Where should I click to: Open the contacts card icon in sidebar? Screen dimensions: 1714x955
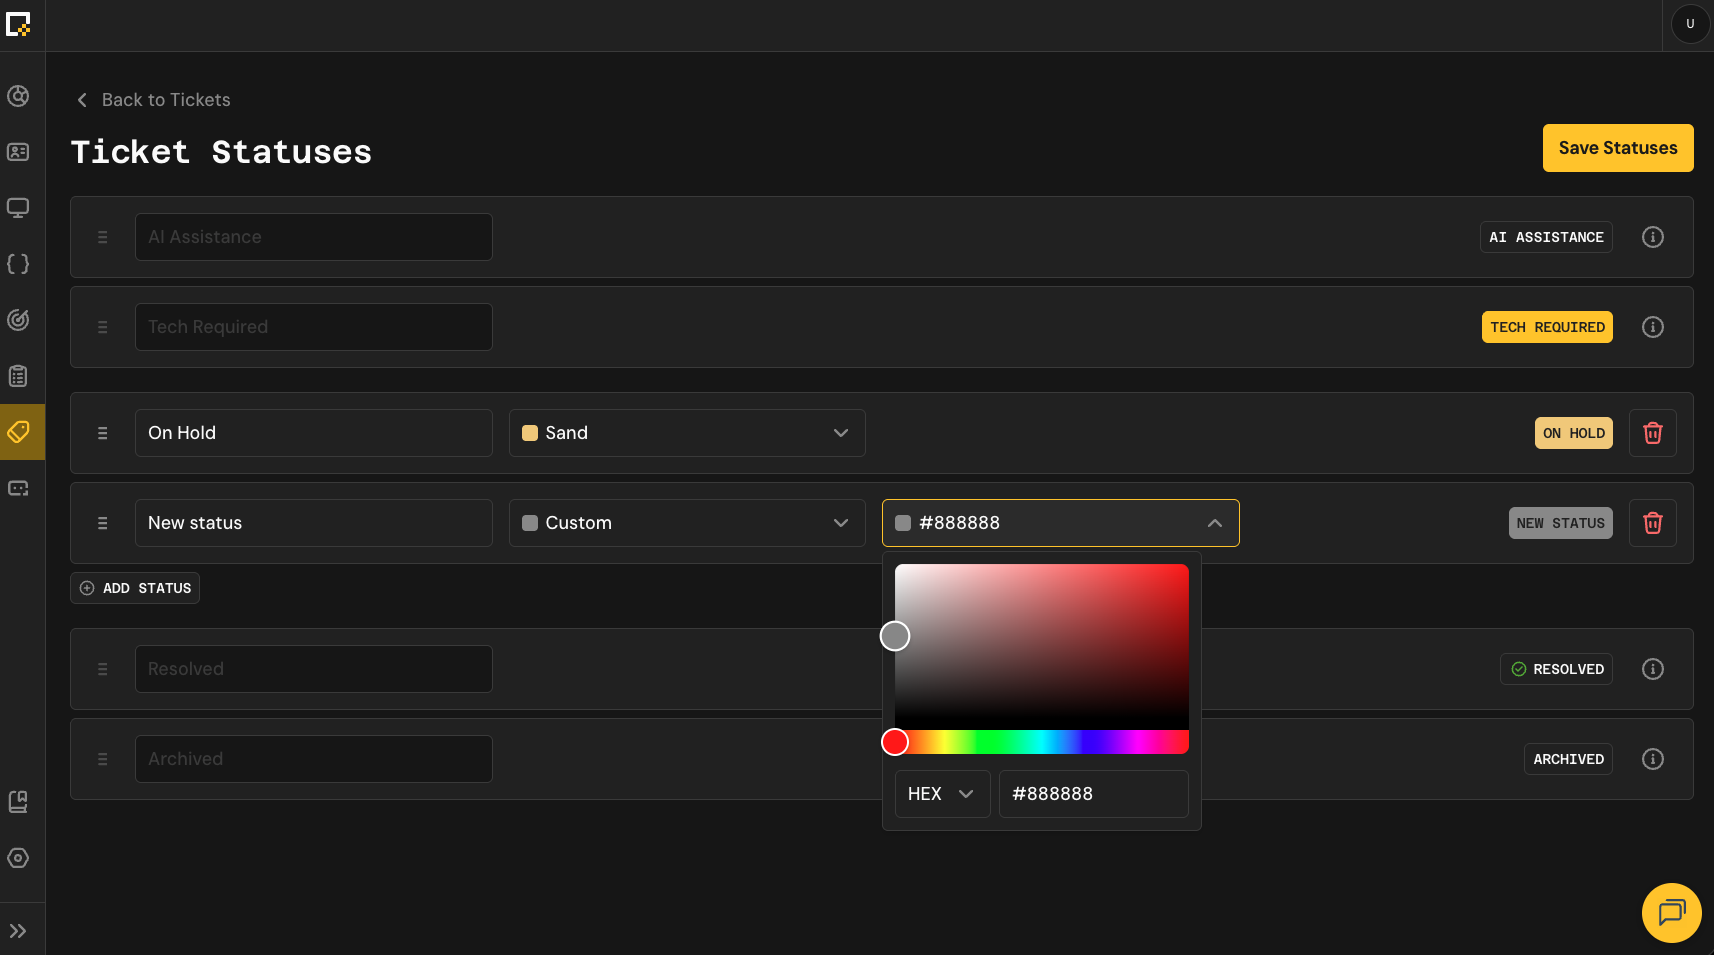point(18,152)
